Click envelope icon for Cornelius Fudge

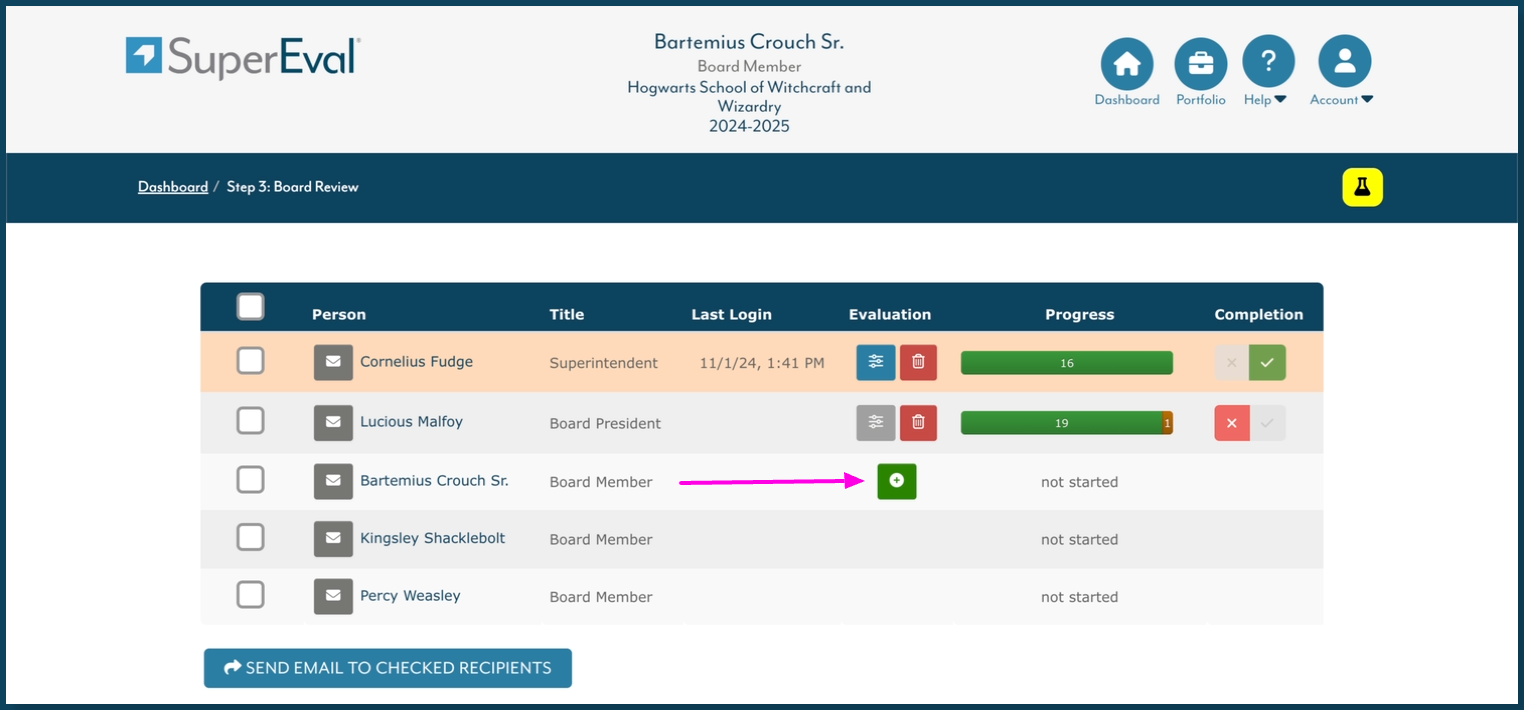(333, 362)
